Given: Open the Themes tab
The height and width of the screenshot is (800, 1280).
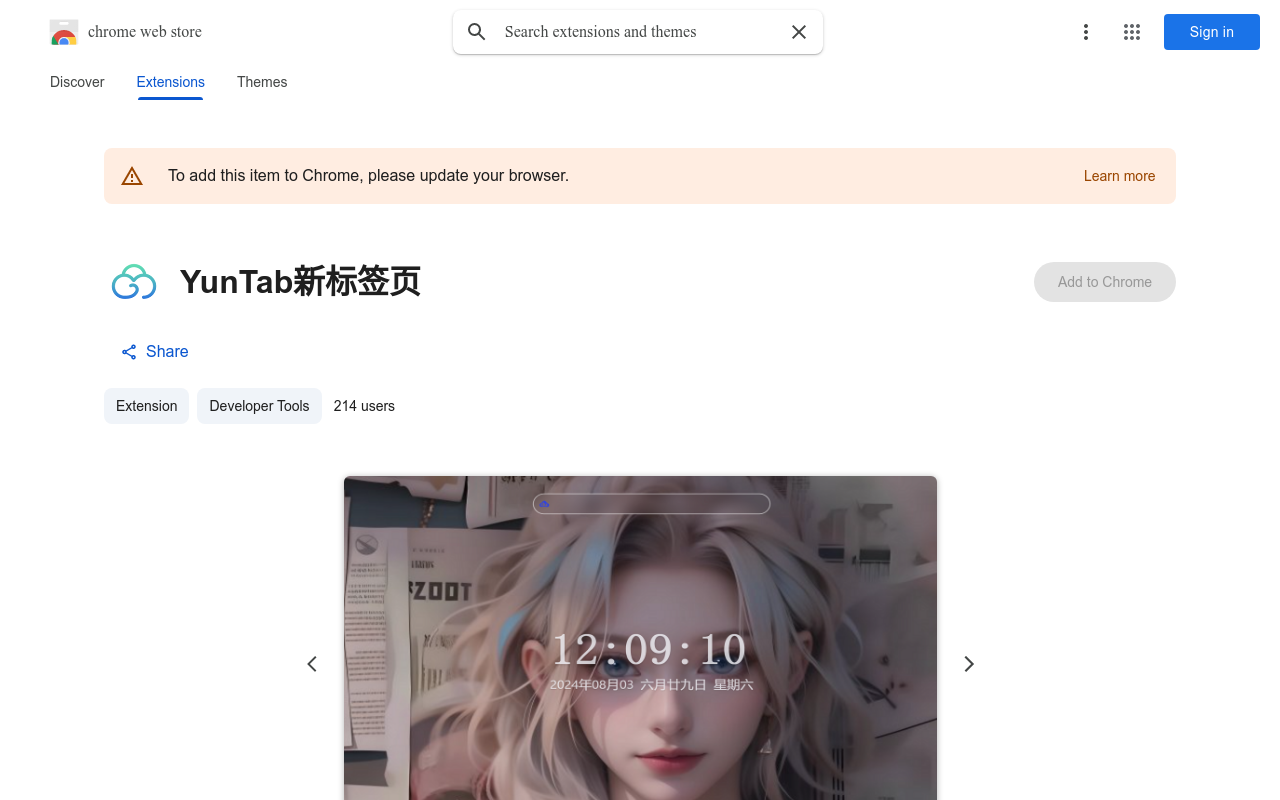Looking at the screenshot, I should pos(262,82).
